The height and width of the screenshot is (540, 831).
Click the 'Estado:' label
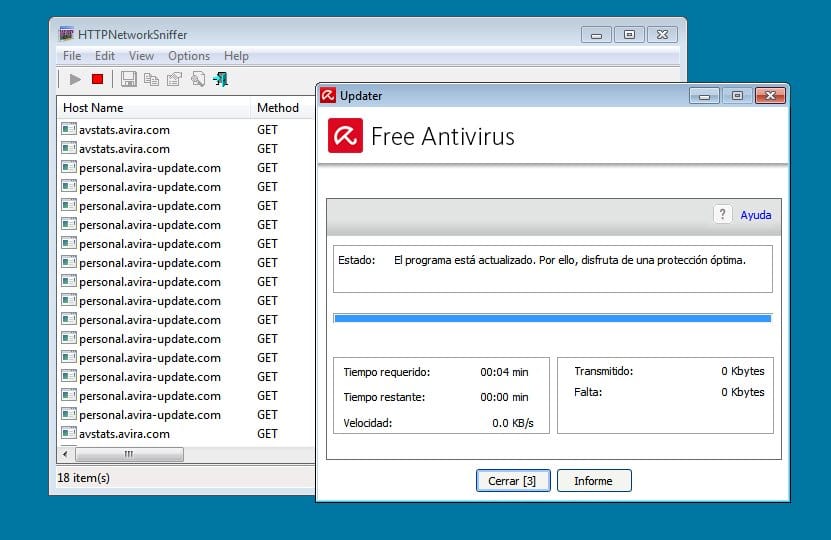tap(357, 260)
